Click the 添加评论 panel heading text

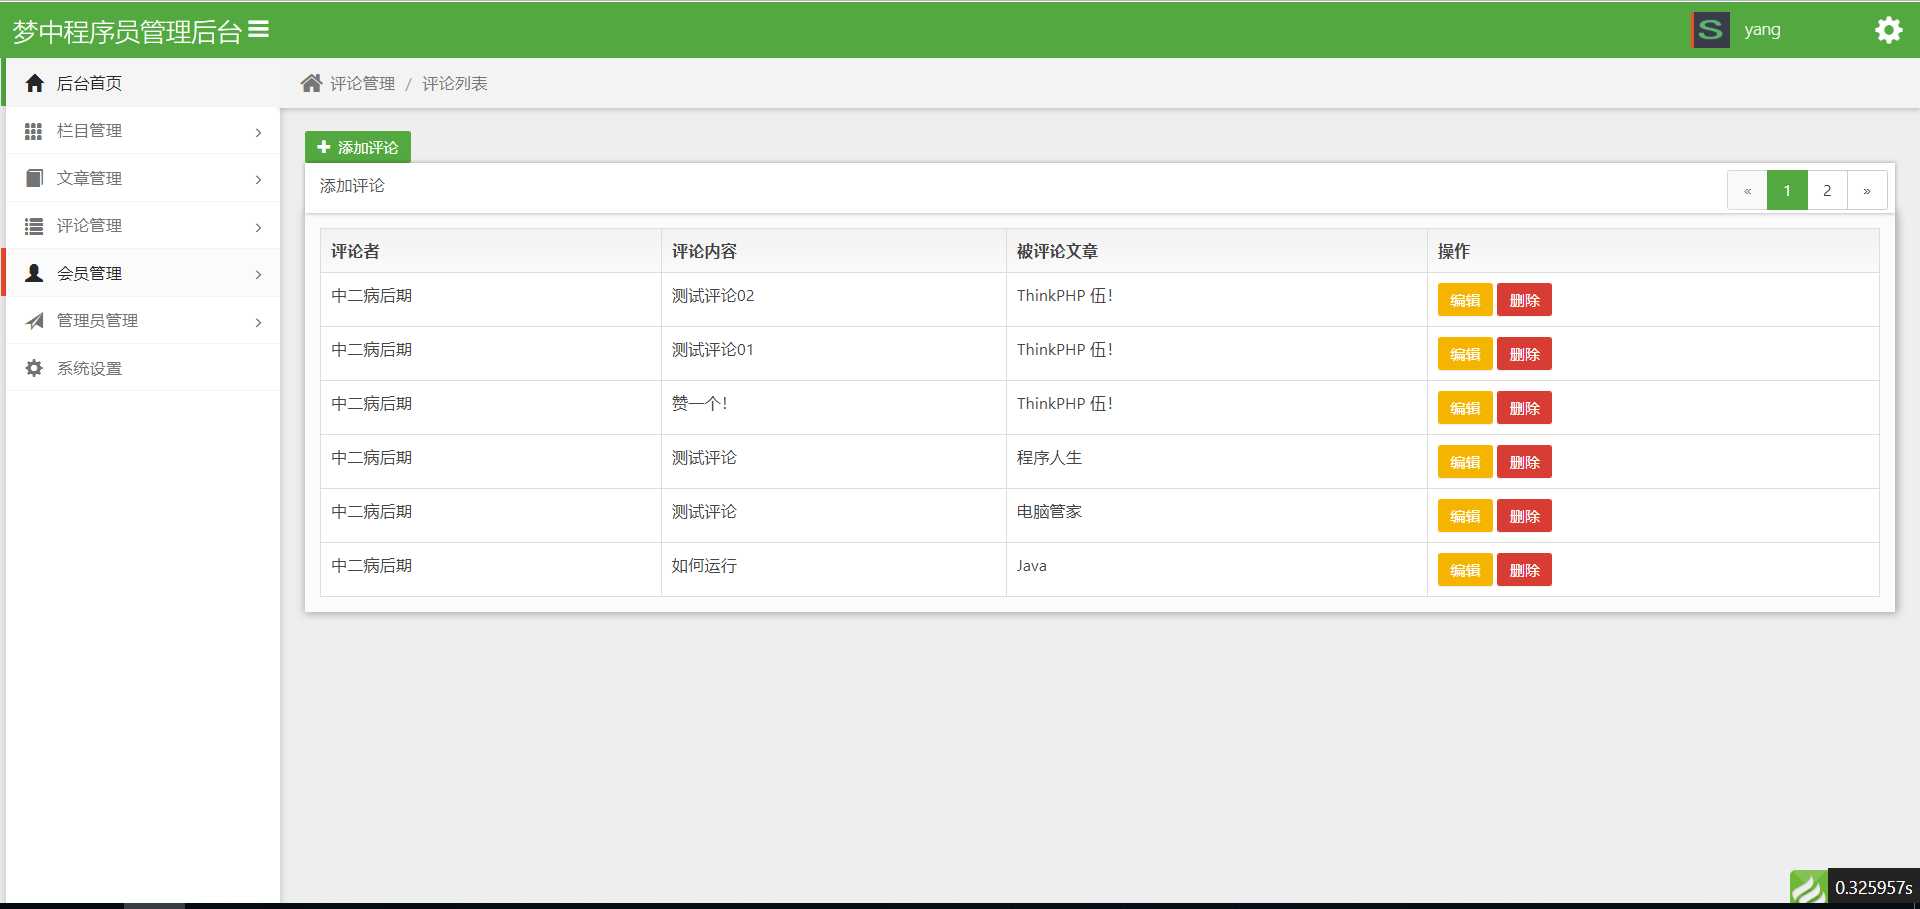coord(352,186)
